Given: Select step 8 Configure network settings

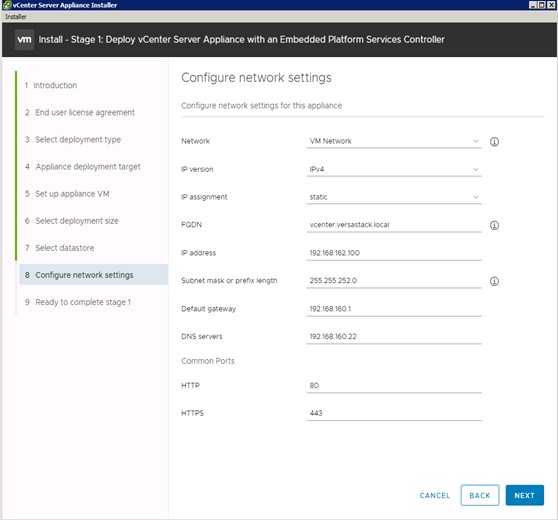Looking at the screenshot, I should click(94, 275).
